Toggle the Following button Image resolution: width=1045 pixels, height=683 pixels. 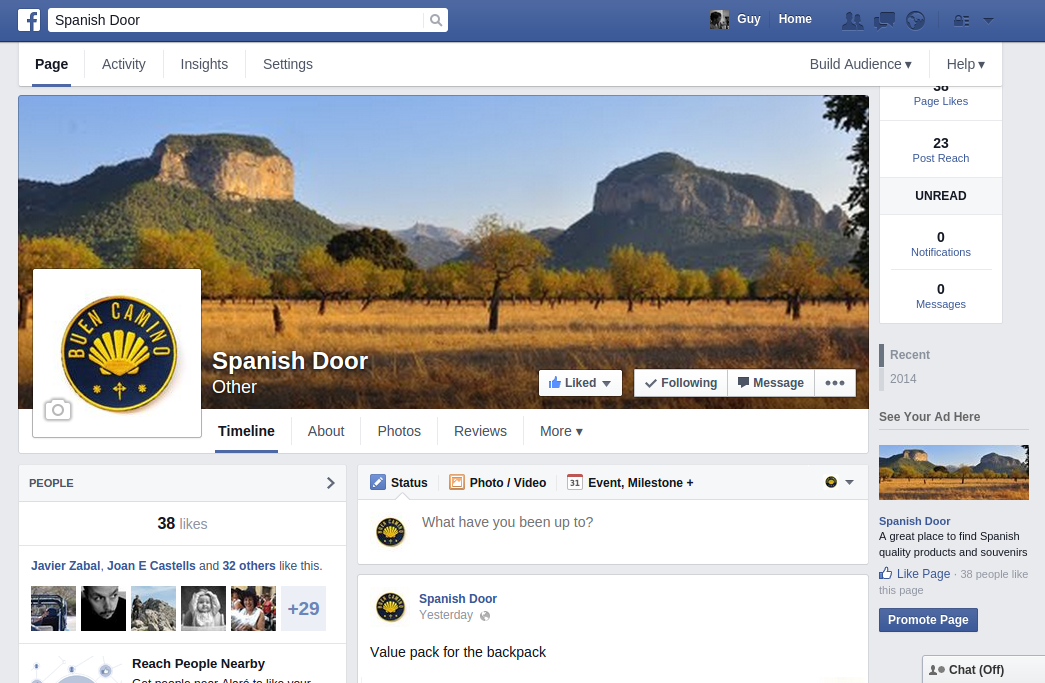(x=680, y=383)
